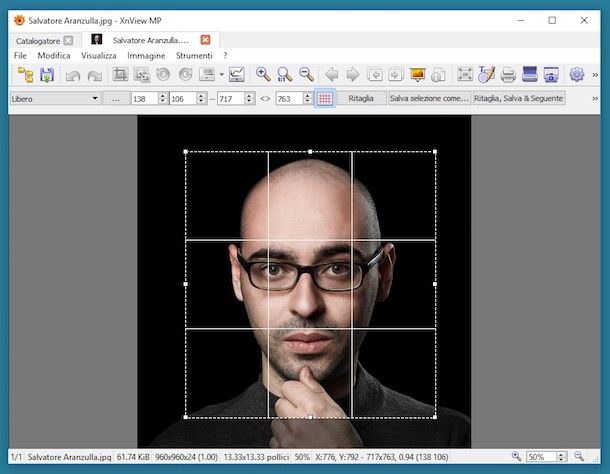Swap width and height with <> button
This screenshot has height=474, width=610.
pyautogui.click(x=265, y=98)
